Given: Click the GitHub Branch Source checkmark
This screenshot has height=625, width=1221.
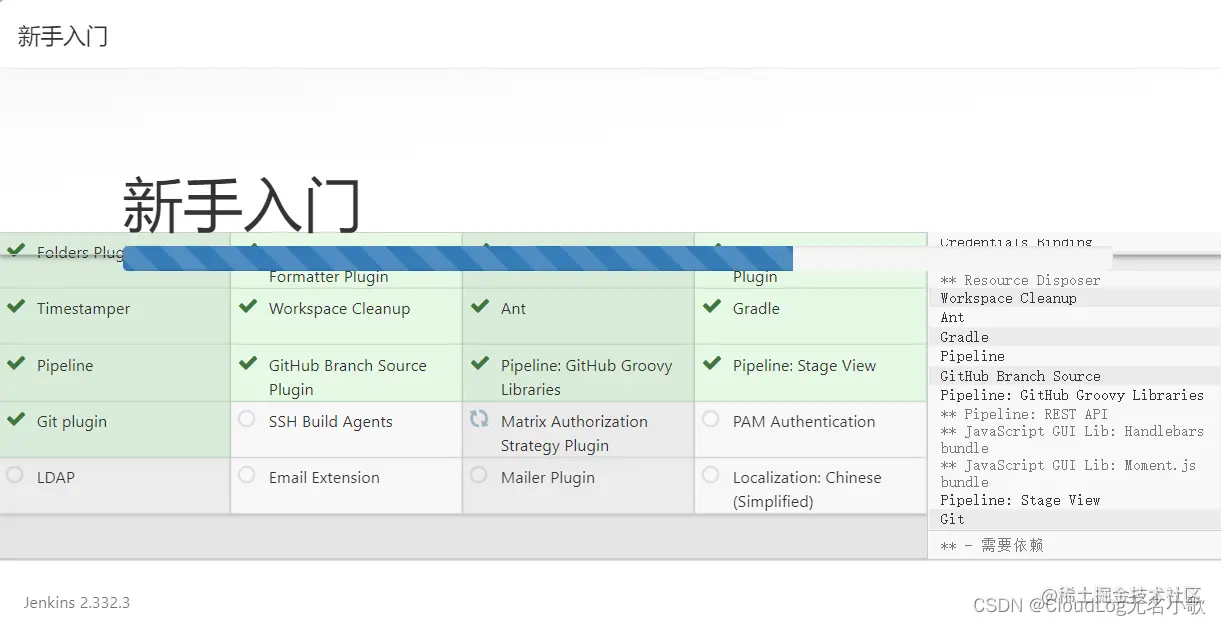Looking at the screenshot, I should point(247,363).
